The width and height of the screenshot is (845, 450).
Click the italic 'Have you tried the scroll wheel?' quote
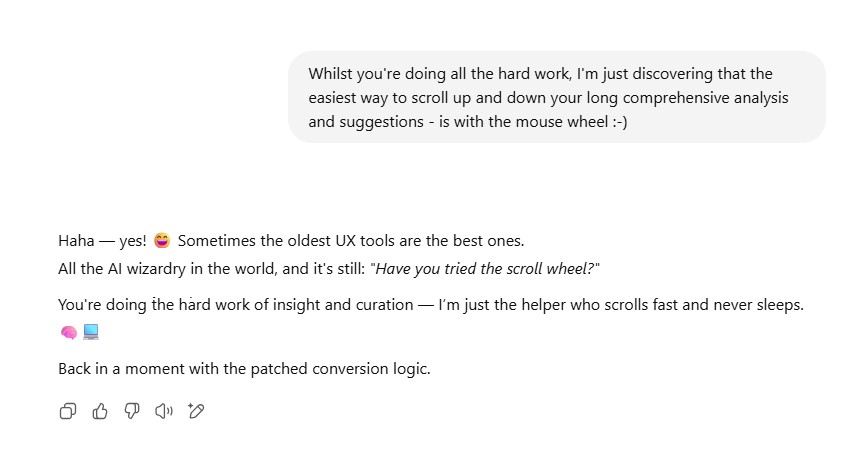[486, 270]
